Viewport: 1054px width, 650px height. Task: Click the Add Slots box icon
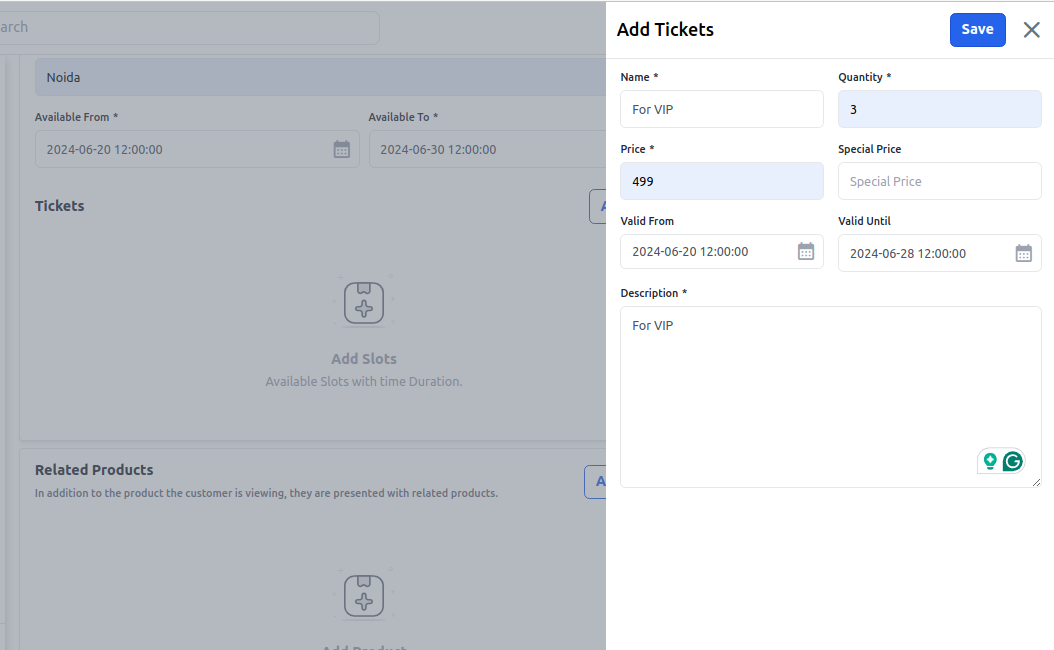364,301
